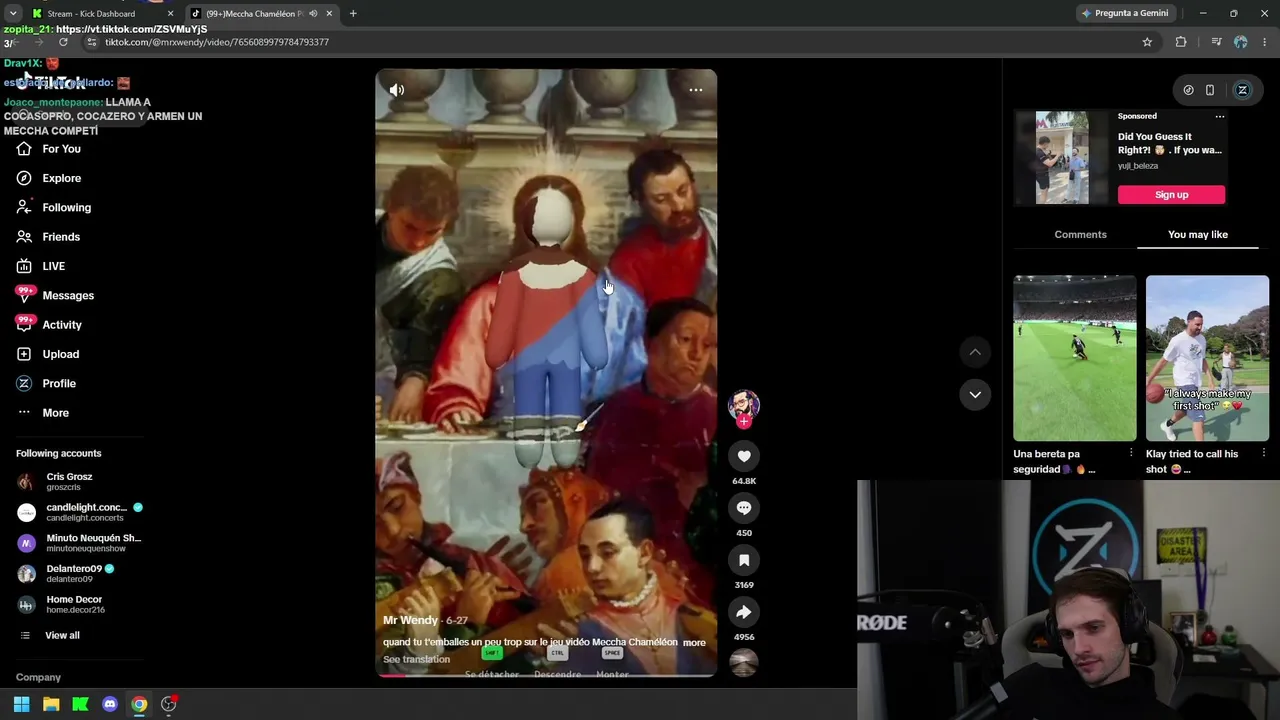This screenshot has height=720, width=1280.
Task: Like the video with the heart icon
Action: tap(744, 456)
